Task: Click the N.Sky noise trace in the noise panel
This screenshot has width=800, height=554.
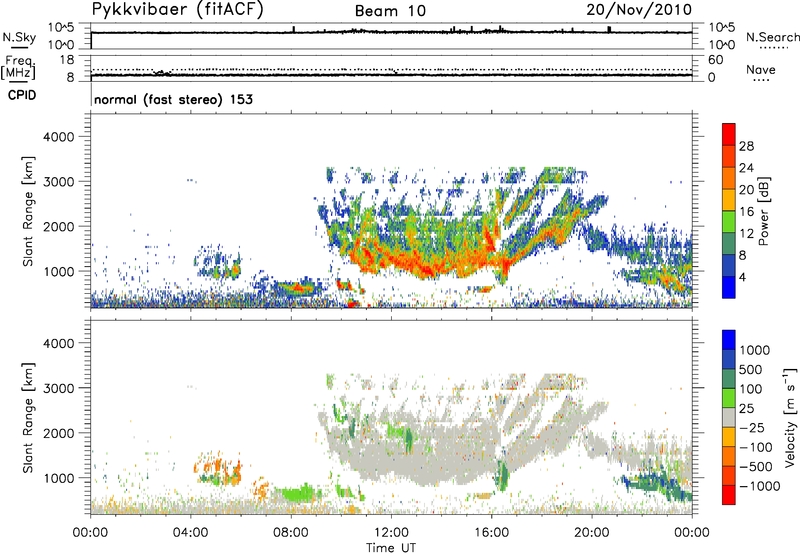Action: (x=391, y=33)
